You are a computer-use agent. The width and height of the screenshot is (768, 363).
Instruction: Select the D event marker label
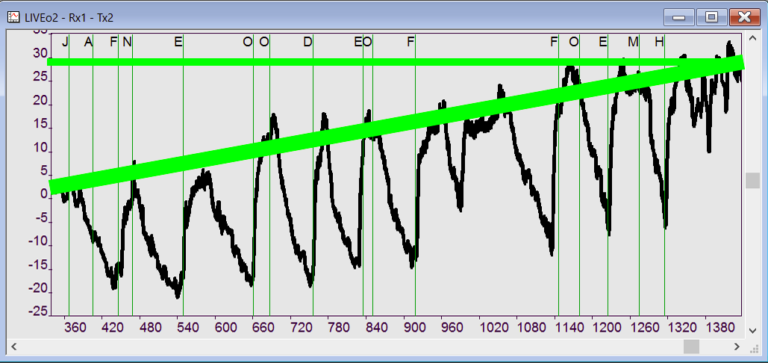tap(308, 42)
